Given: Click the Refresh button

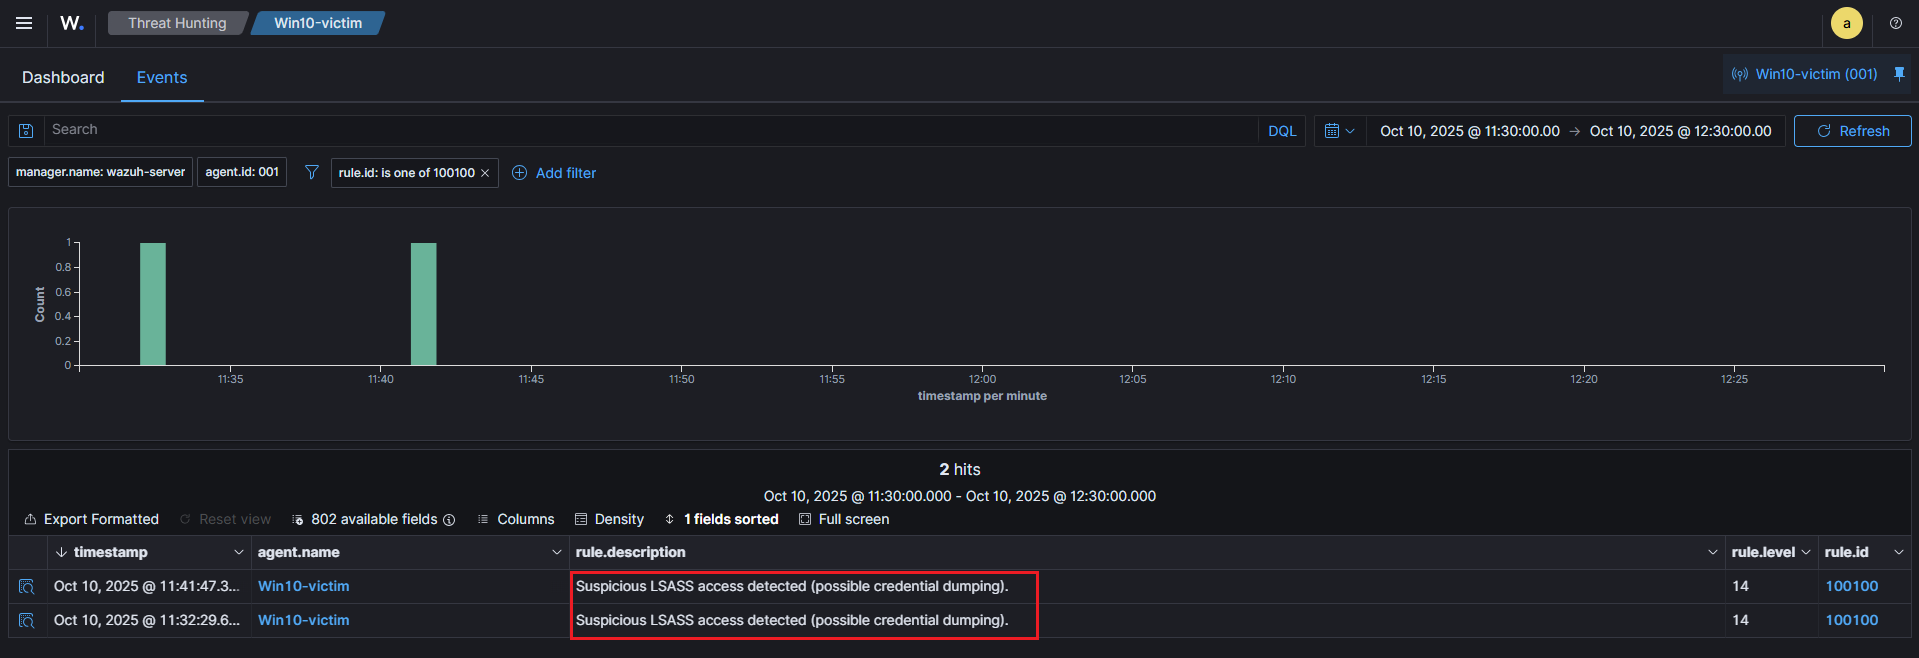Looking at the screenshot, I should (1852, 131).
